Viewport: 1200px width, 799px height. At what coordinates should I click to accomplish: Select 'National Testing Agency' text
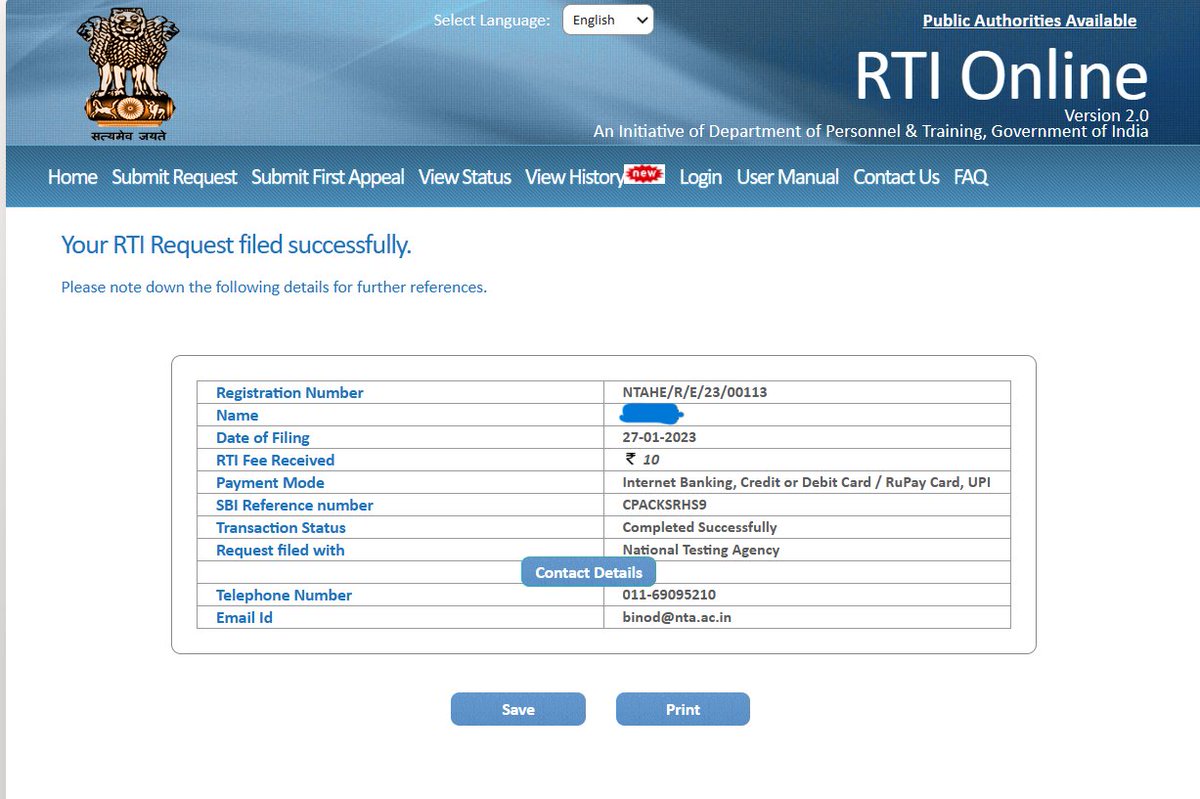(701, 550)
